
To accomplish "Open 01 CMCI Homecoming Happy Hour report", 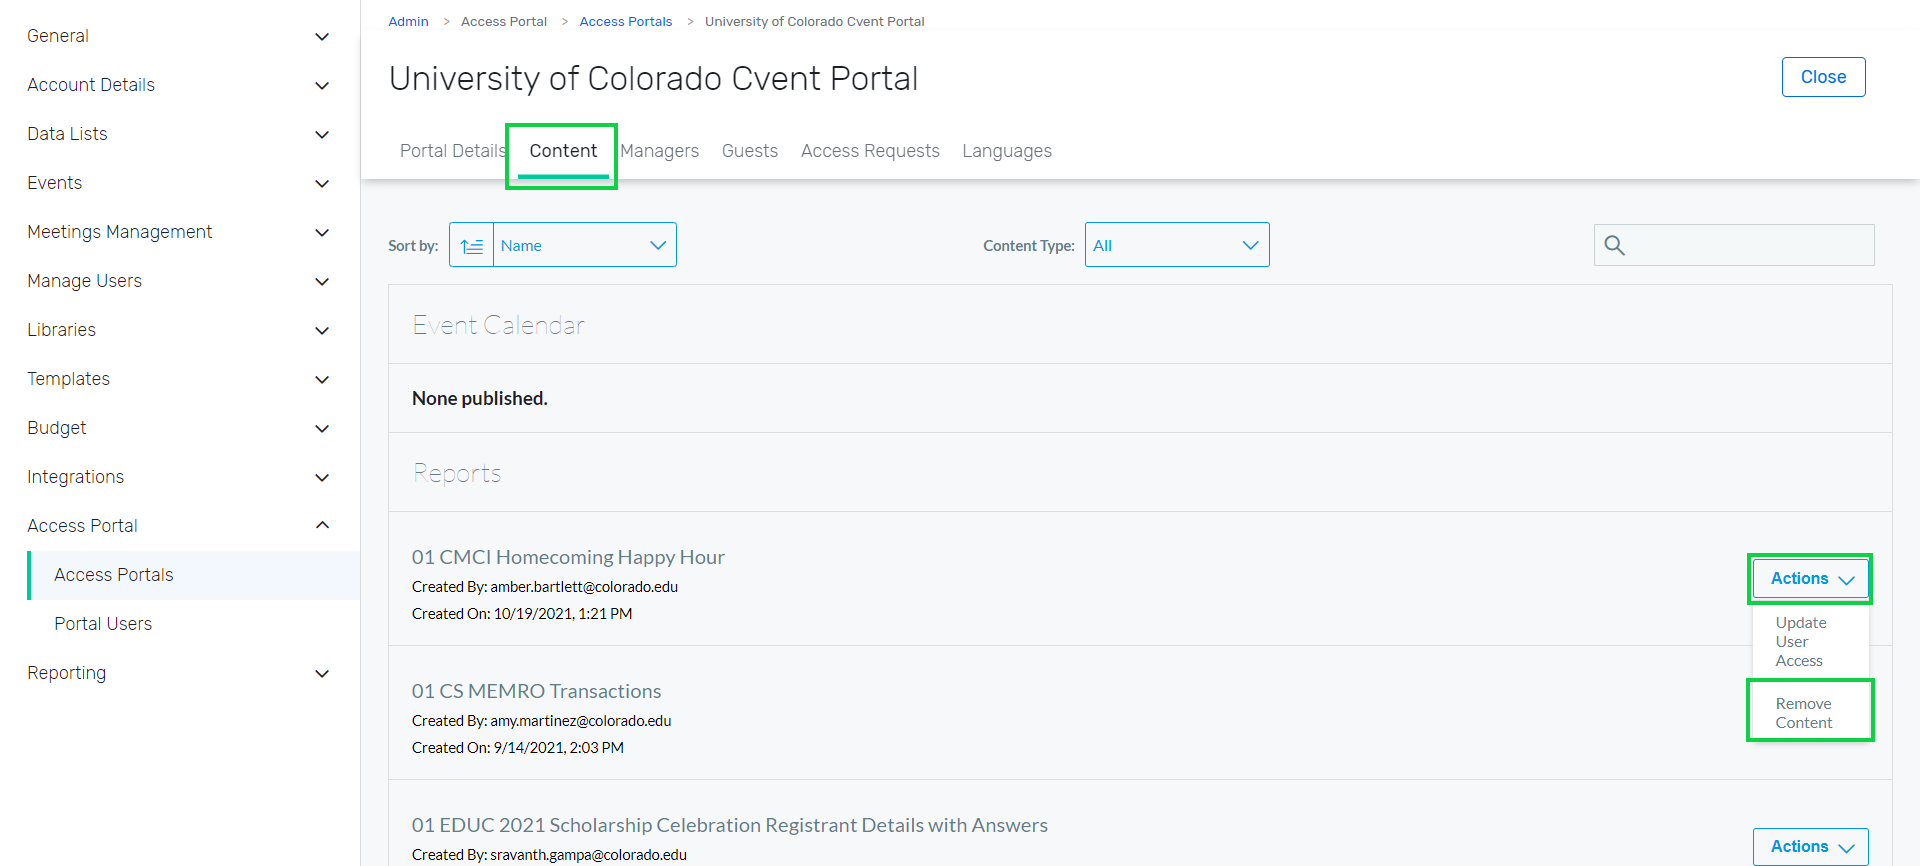I will [568, 557].
